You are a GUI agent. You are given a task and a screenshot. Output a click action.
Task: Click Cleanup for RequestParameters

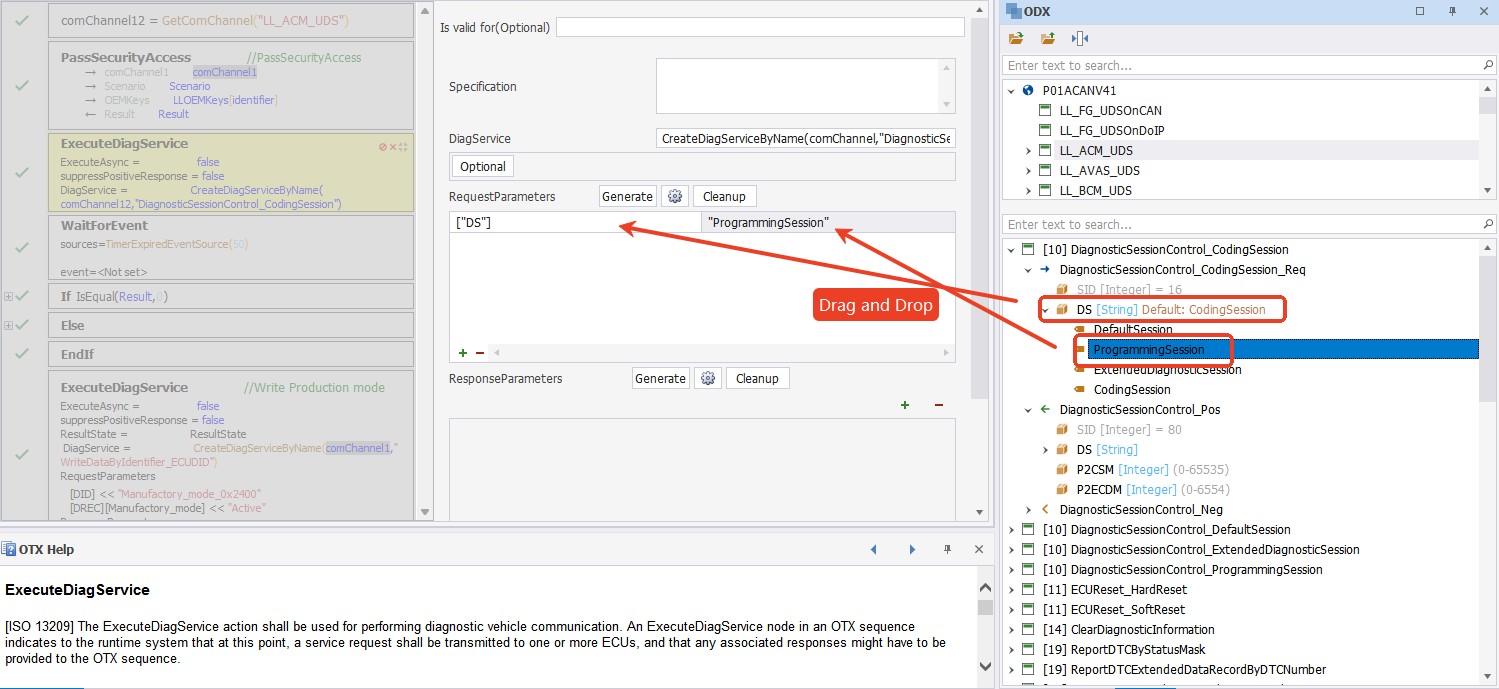724,196
